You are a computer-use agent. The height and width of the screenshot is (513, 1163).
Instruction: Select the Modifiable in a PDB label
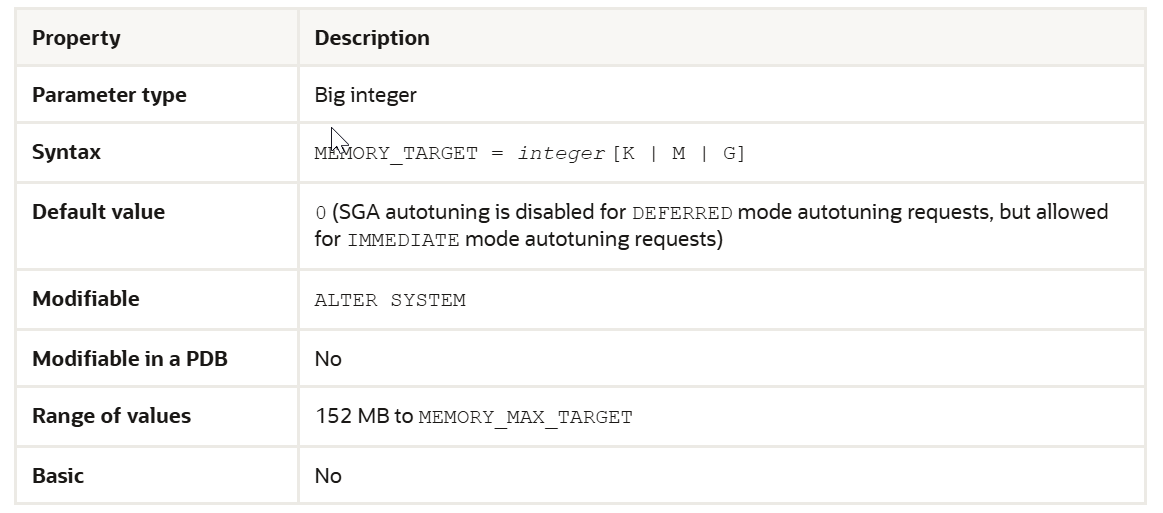130,358
